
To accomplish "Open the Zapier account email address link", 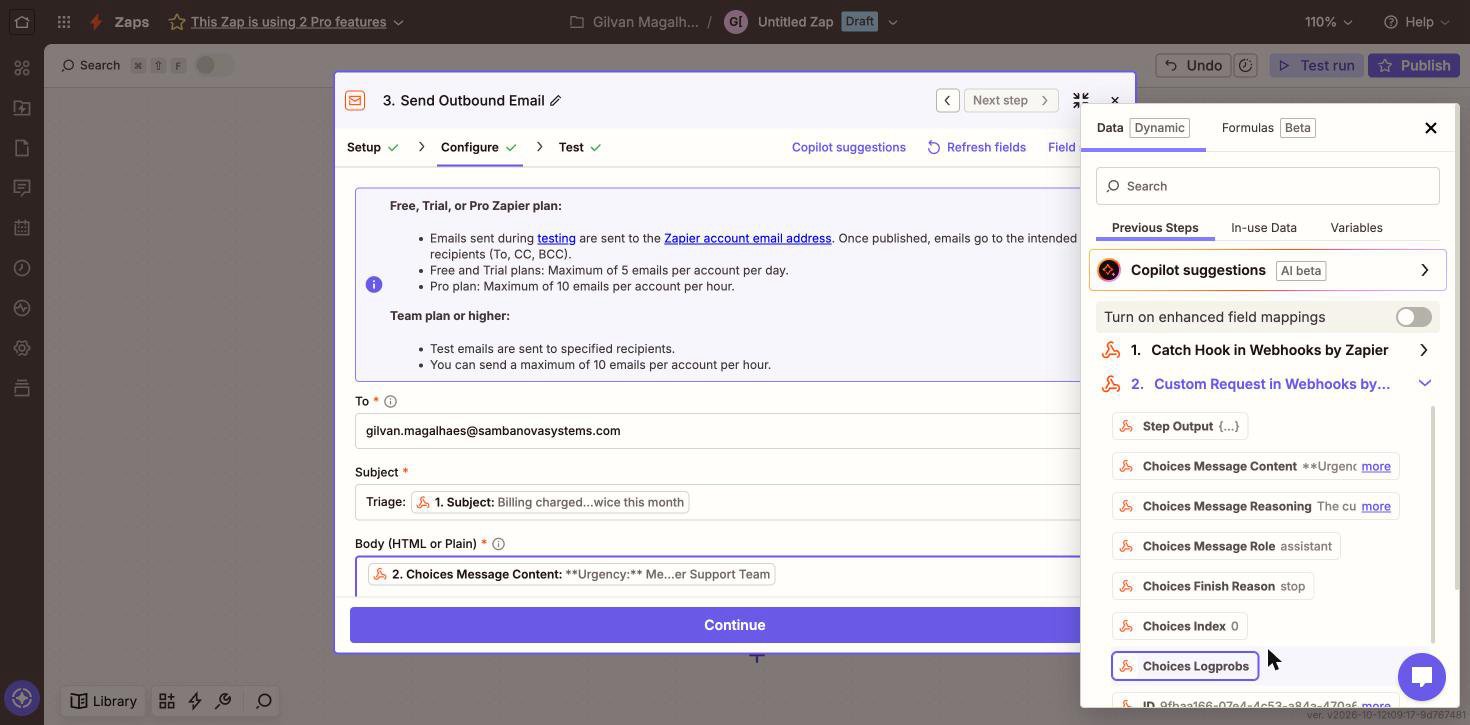I will pyautogui.click(x=748, y=238).
